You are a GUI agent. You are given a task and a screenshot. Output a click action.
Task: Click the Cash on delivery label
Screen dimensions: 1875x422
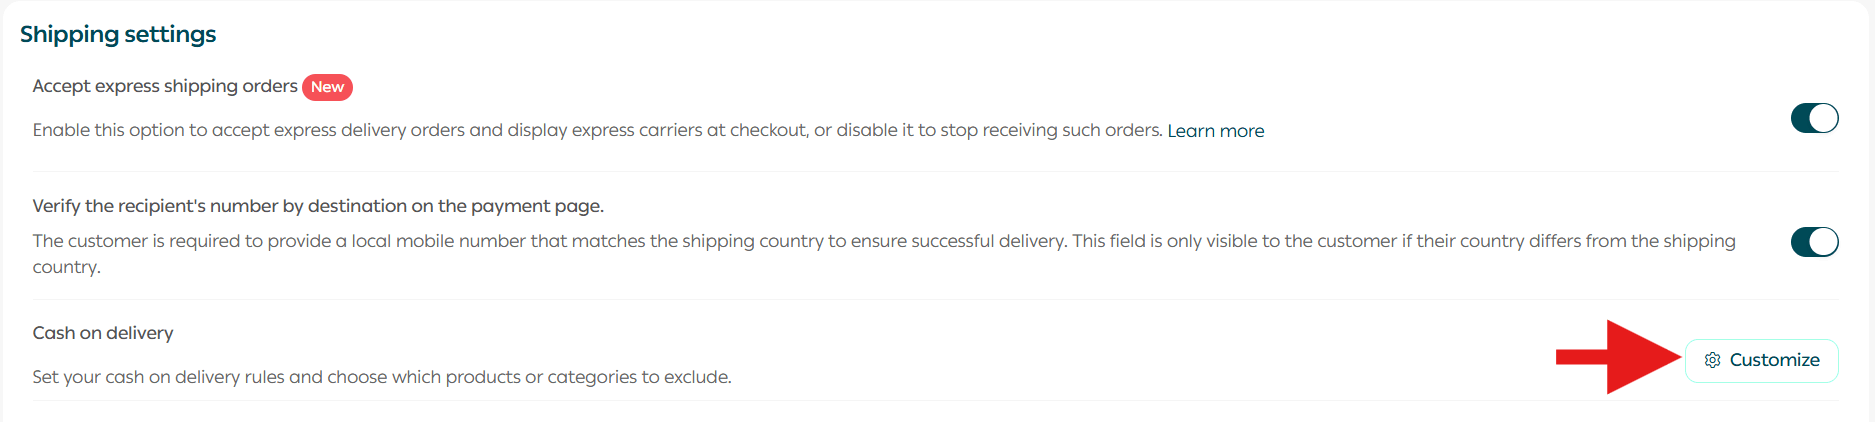[x=103, y=333]
